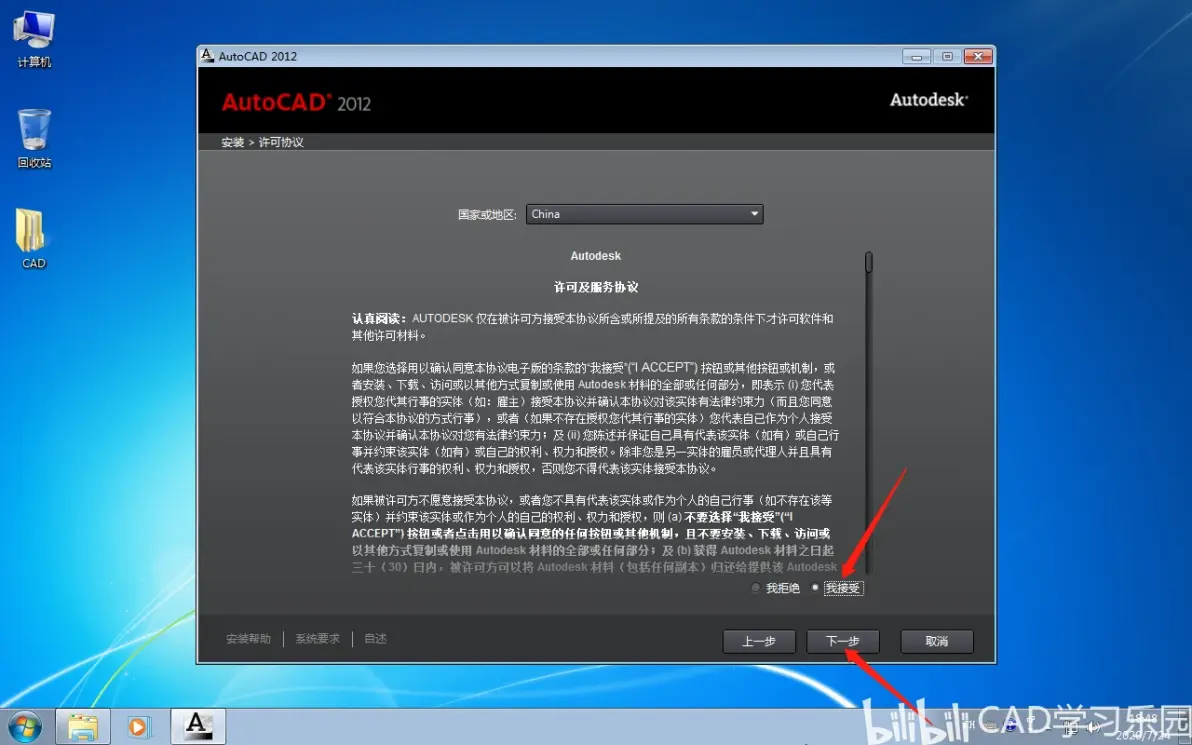Select the 我拒绝 radio button
This screenshot has height=745, width=1192.
(756, 588)
